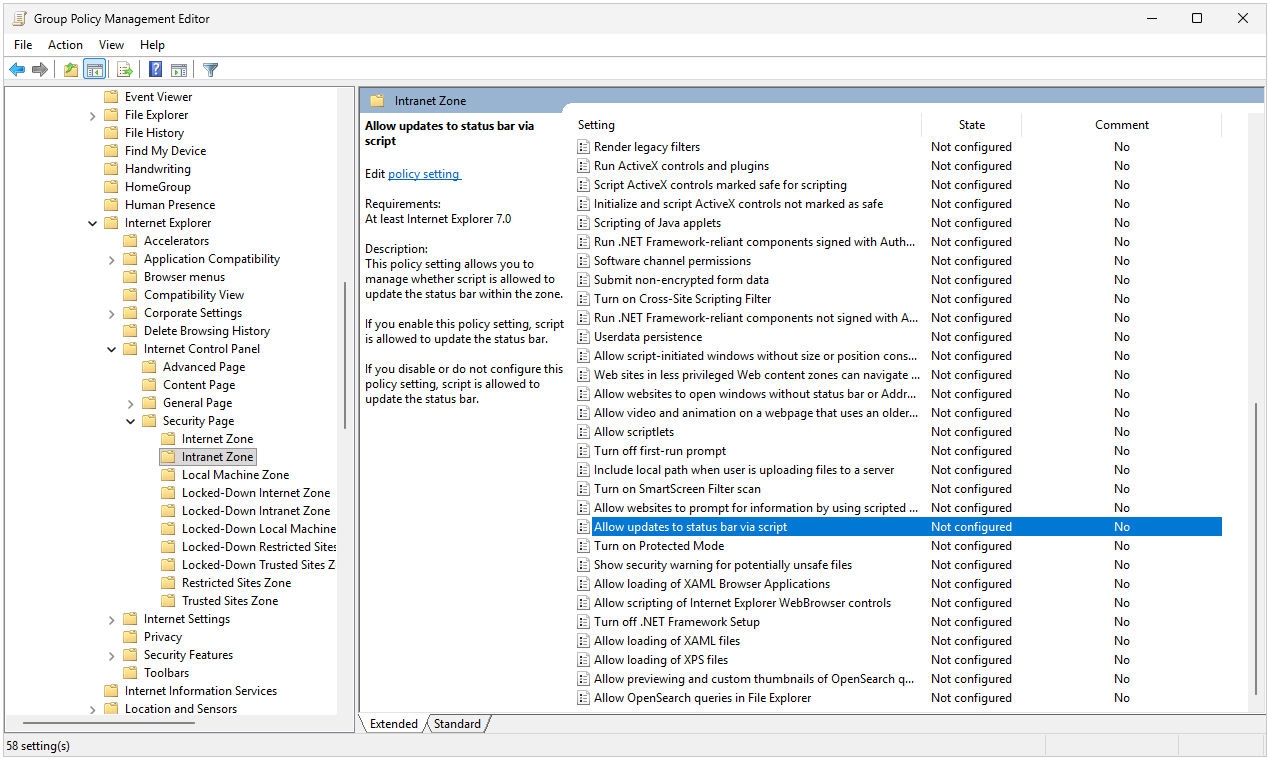The height and width of the screenshot is (759, 1268).
Task: Expand the General Page node
Action: (x=131, y=403)
